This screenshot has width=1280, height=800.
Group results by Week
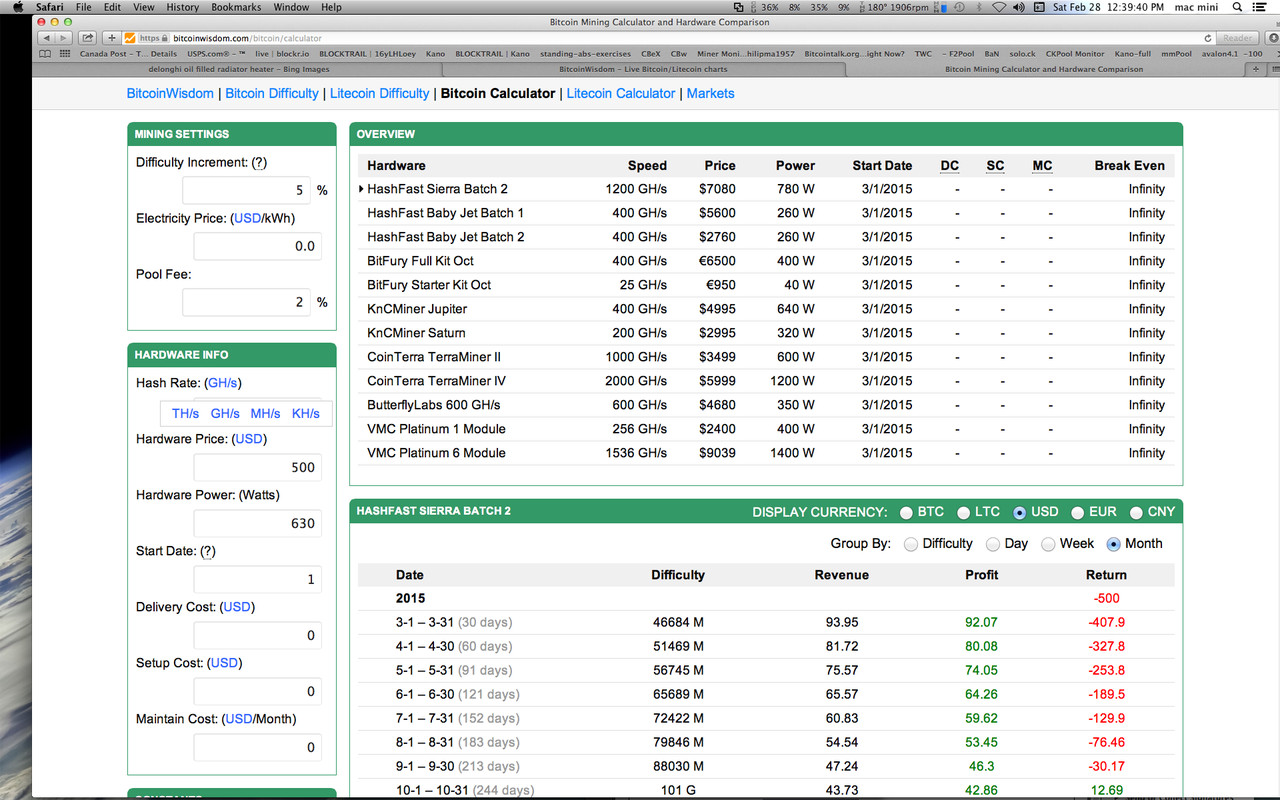[1048, 545]
